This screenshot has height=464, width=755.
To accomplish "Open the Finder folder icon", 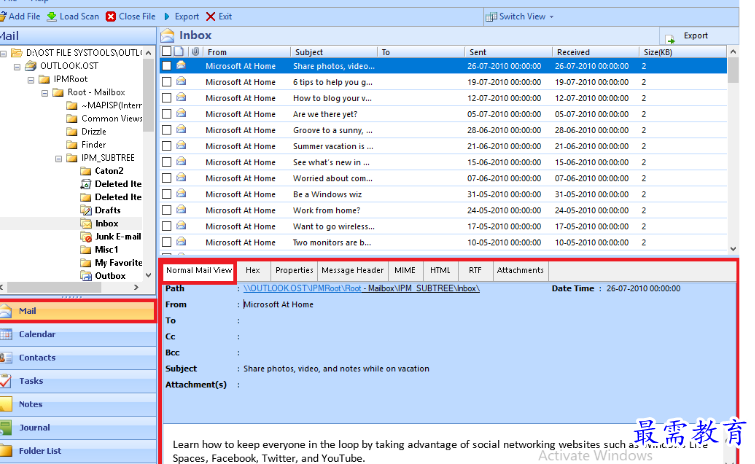I will coord(72,144).
